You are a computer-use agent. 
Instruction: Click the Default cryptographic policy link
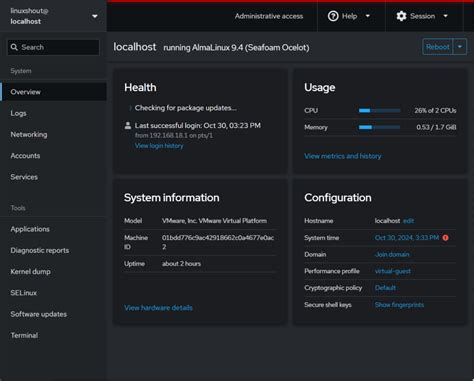[x=385, y=288]
